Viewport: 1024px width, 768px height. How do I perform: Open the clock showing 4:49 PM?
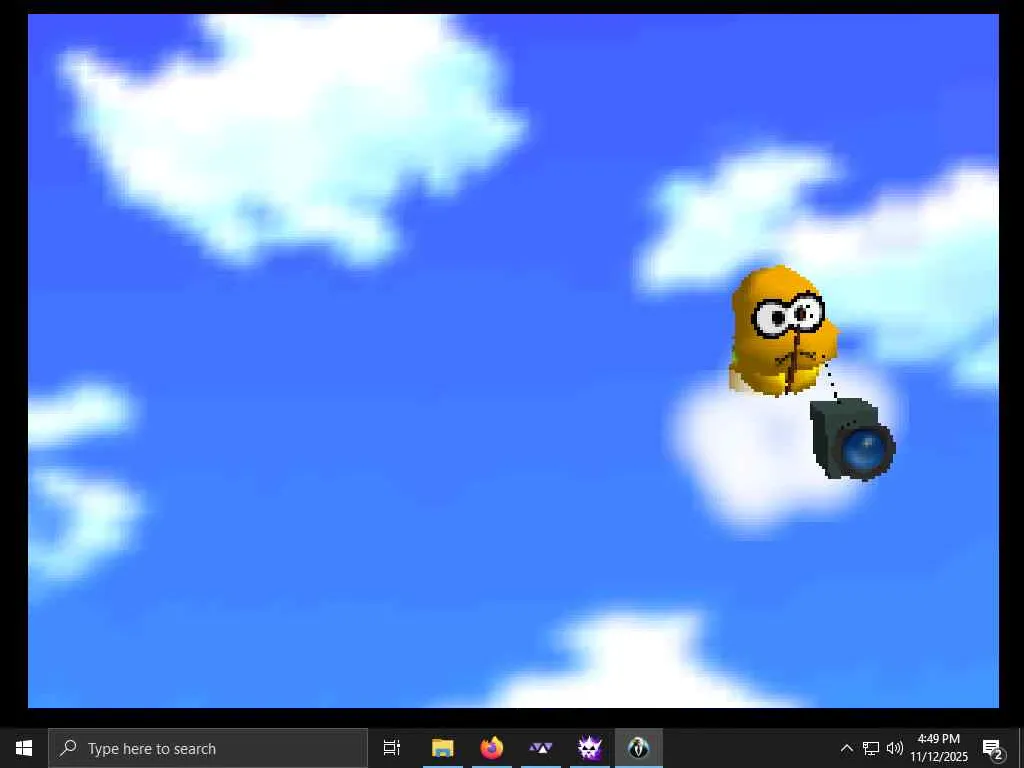[939, 748]
